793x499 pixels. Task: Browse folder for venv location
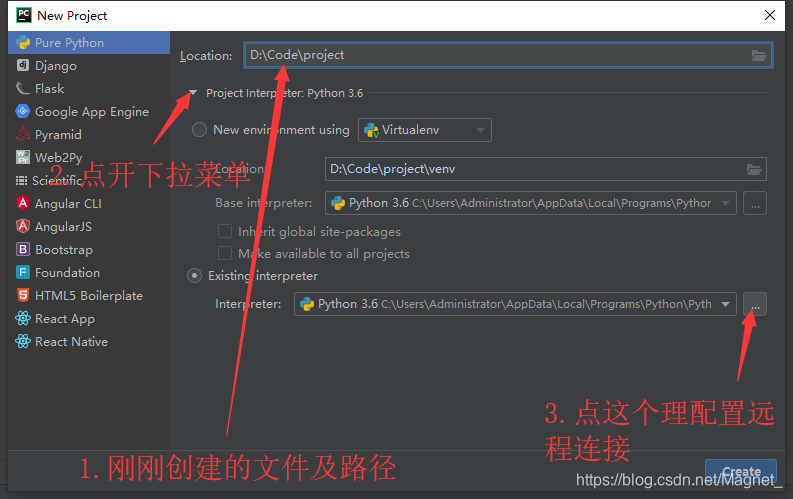pyautogui.click(x=754, y=169)
